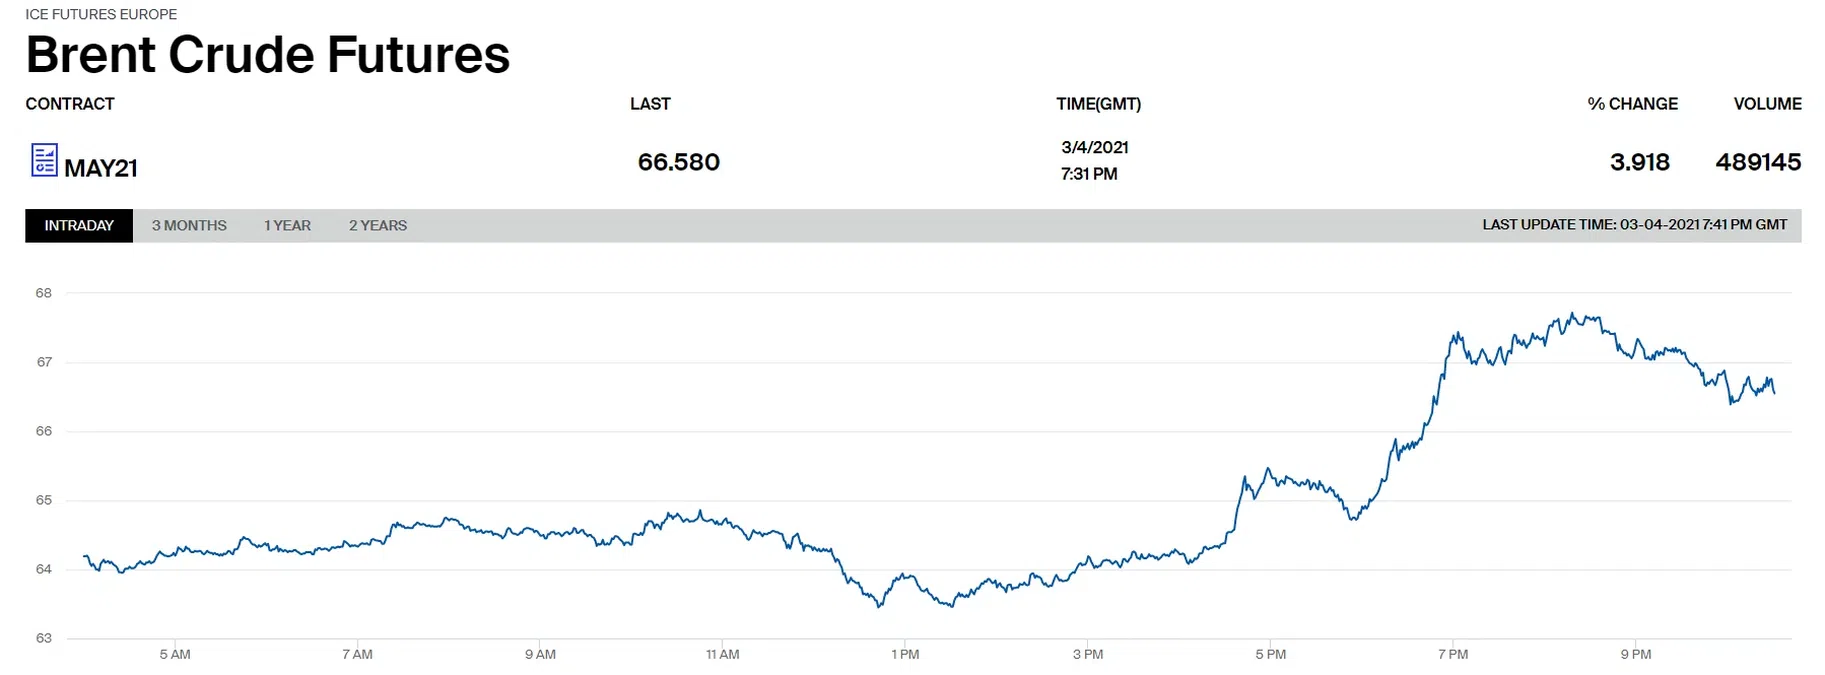Click the TIME(GMT) column header
This screenshot has width=1825, height=675.
(1098, 104)
